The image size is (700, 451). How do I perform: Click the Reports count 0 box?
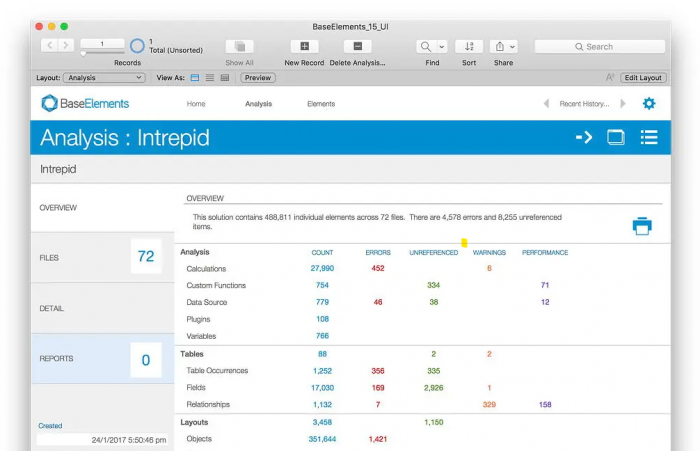146,360
